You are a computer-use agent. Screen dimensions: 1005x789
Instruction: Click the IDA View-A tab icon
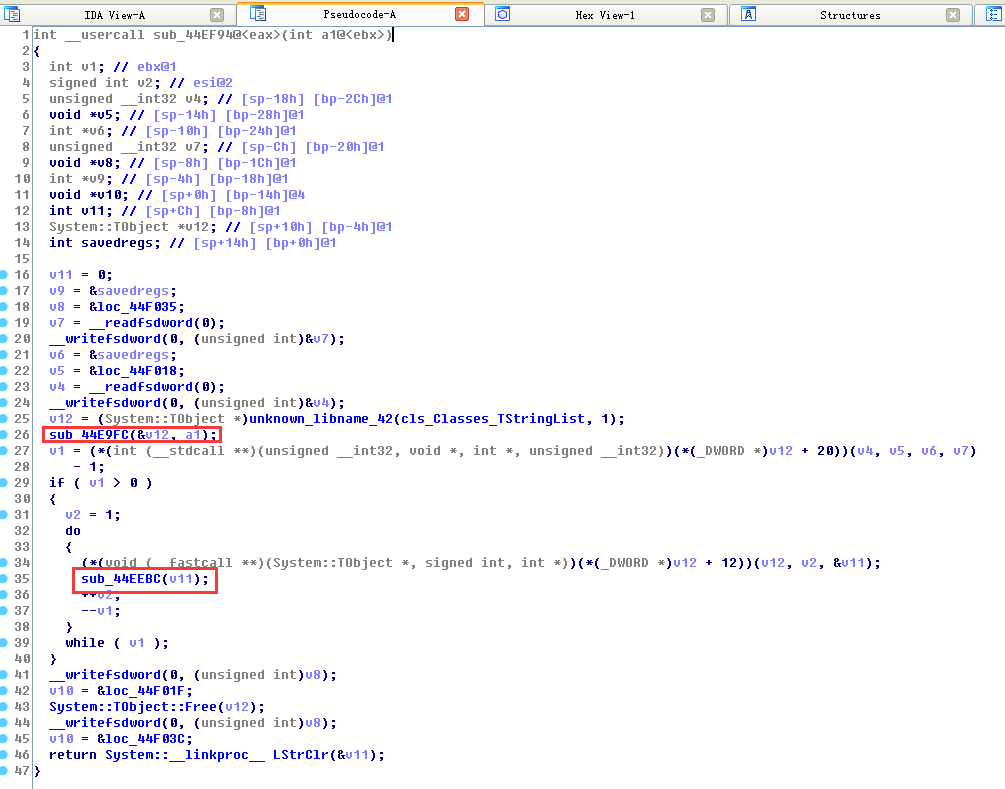pyautogui.click(x=12, y=14)
